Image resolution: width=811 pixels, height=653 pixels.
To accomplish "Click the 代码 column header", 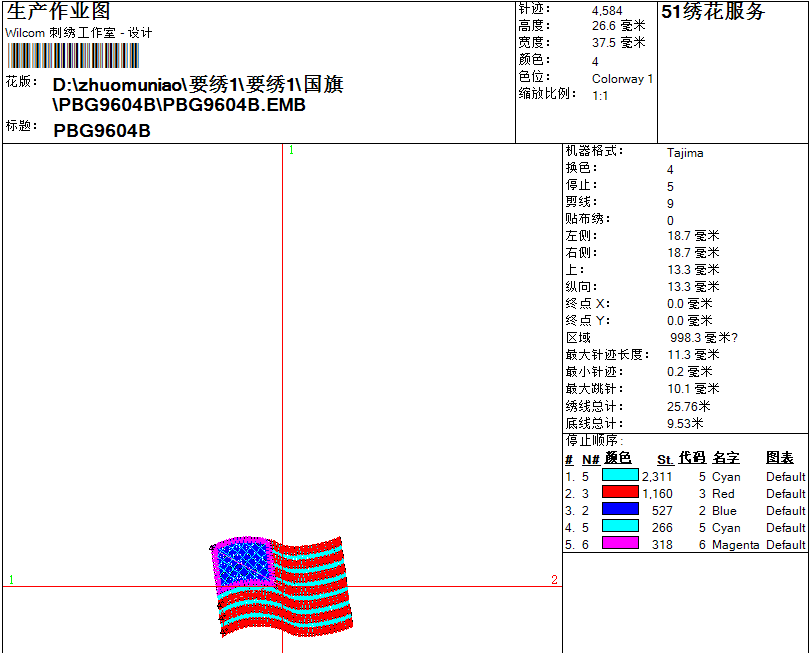I will pos(692,458).
